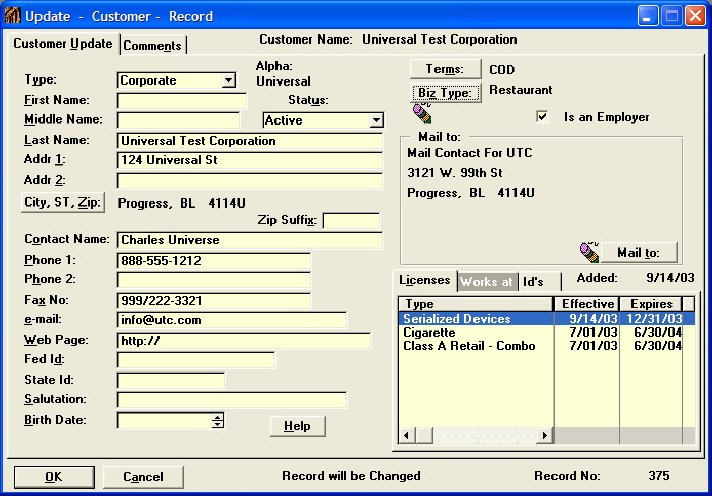The width and height of the screenshot is (712, 496).
Task: Open the City, ST, Zip lookup button
Action: (63, 203)
